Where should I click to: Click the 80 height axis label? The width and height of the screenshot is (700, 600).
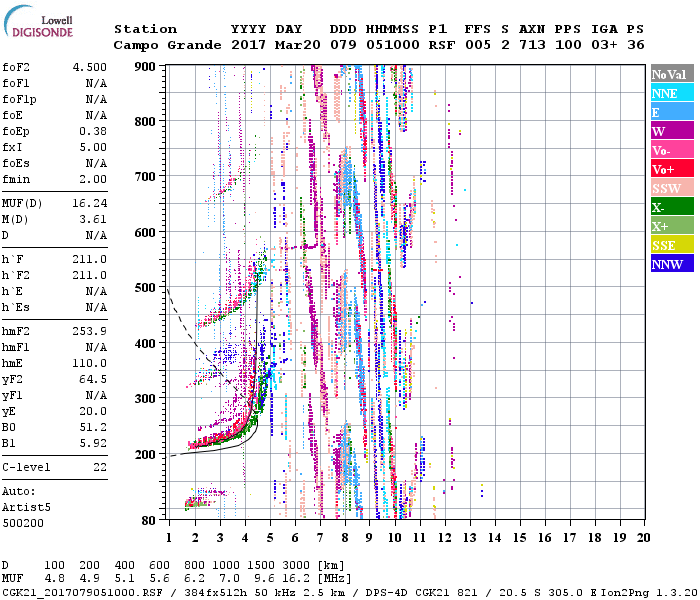tap(149, 521)
